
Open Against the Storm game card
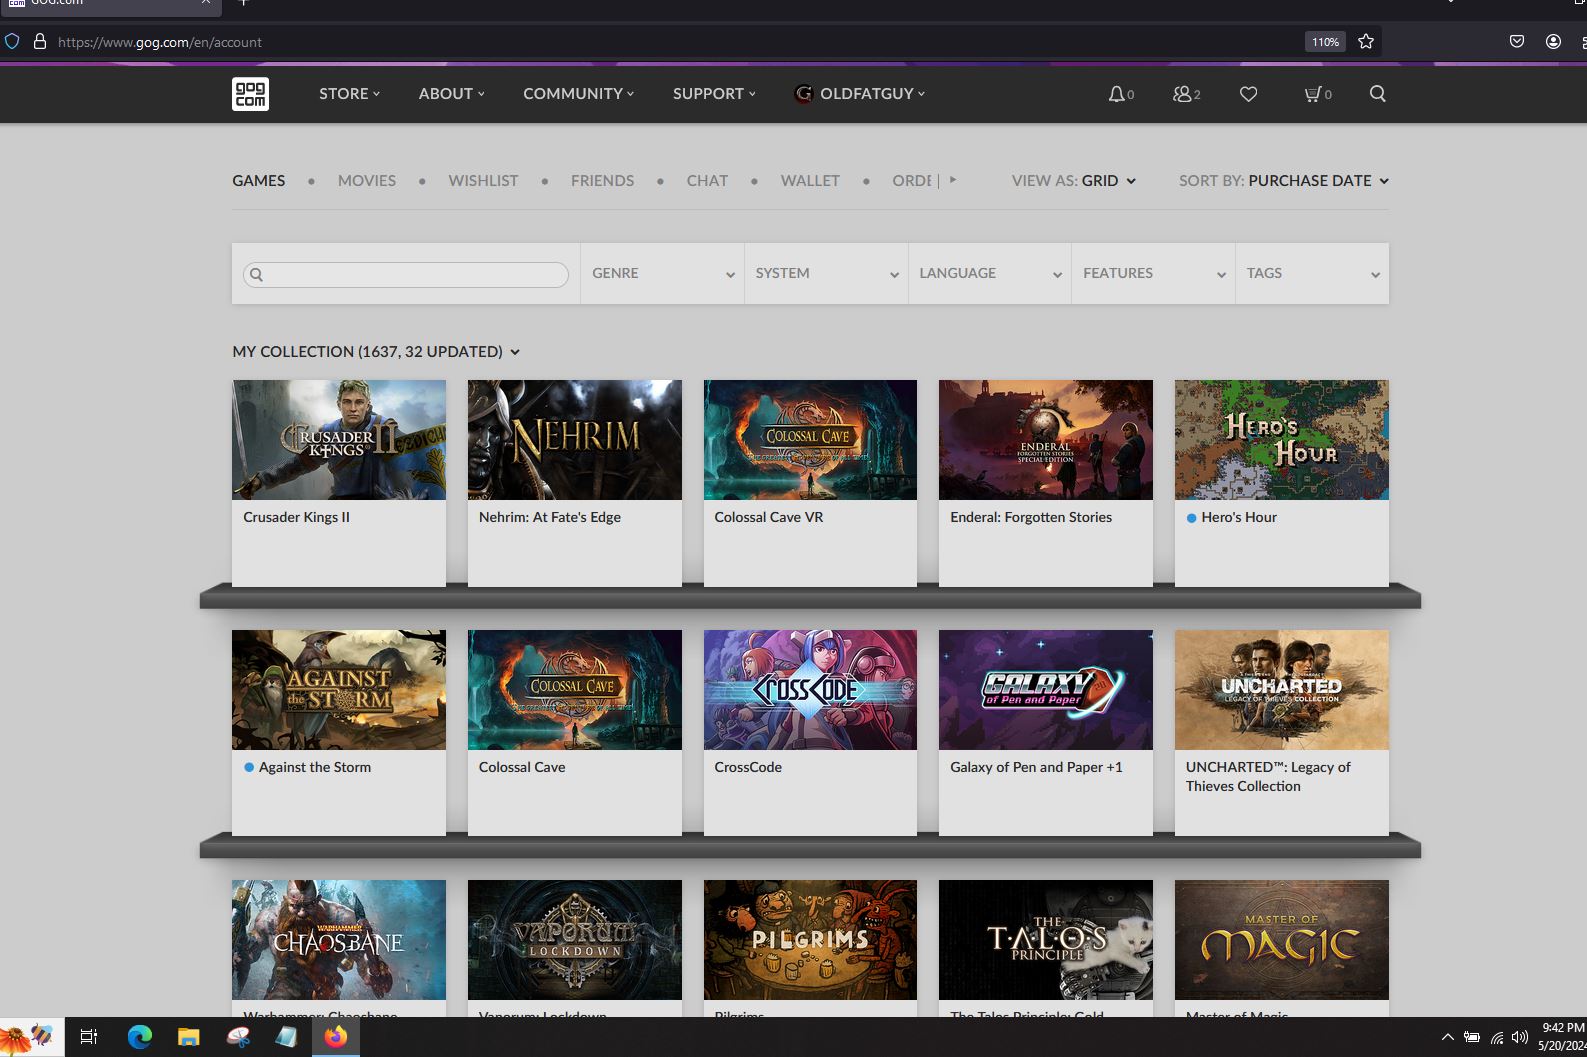pos(339,732)
